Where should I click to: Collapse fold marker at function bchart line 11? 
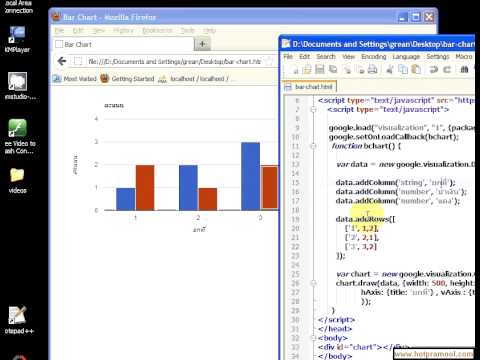[313, 146]
